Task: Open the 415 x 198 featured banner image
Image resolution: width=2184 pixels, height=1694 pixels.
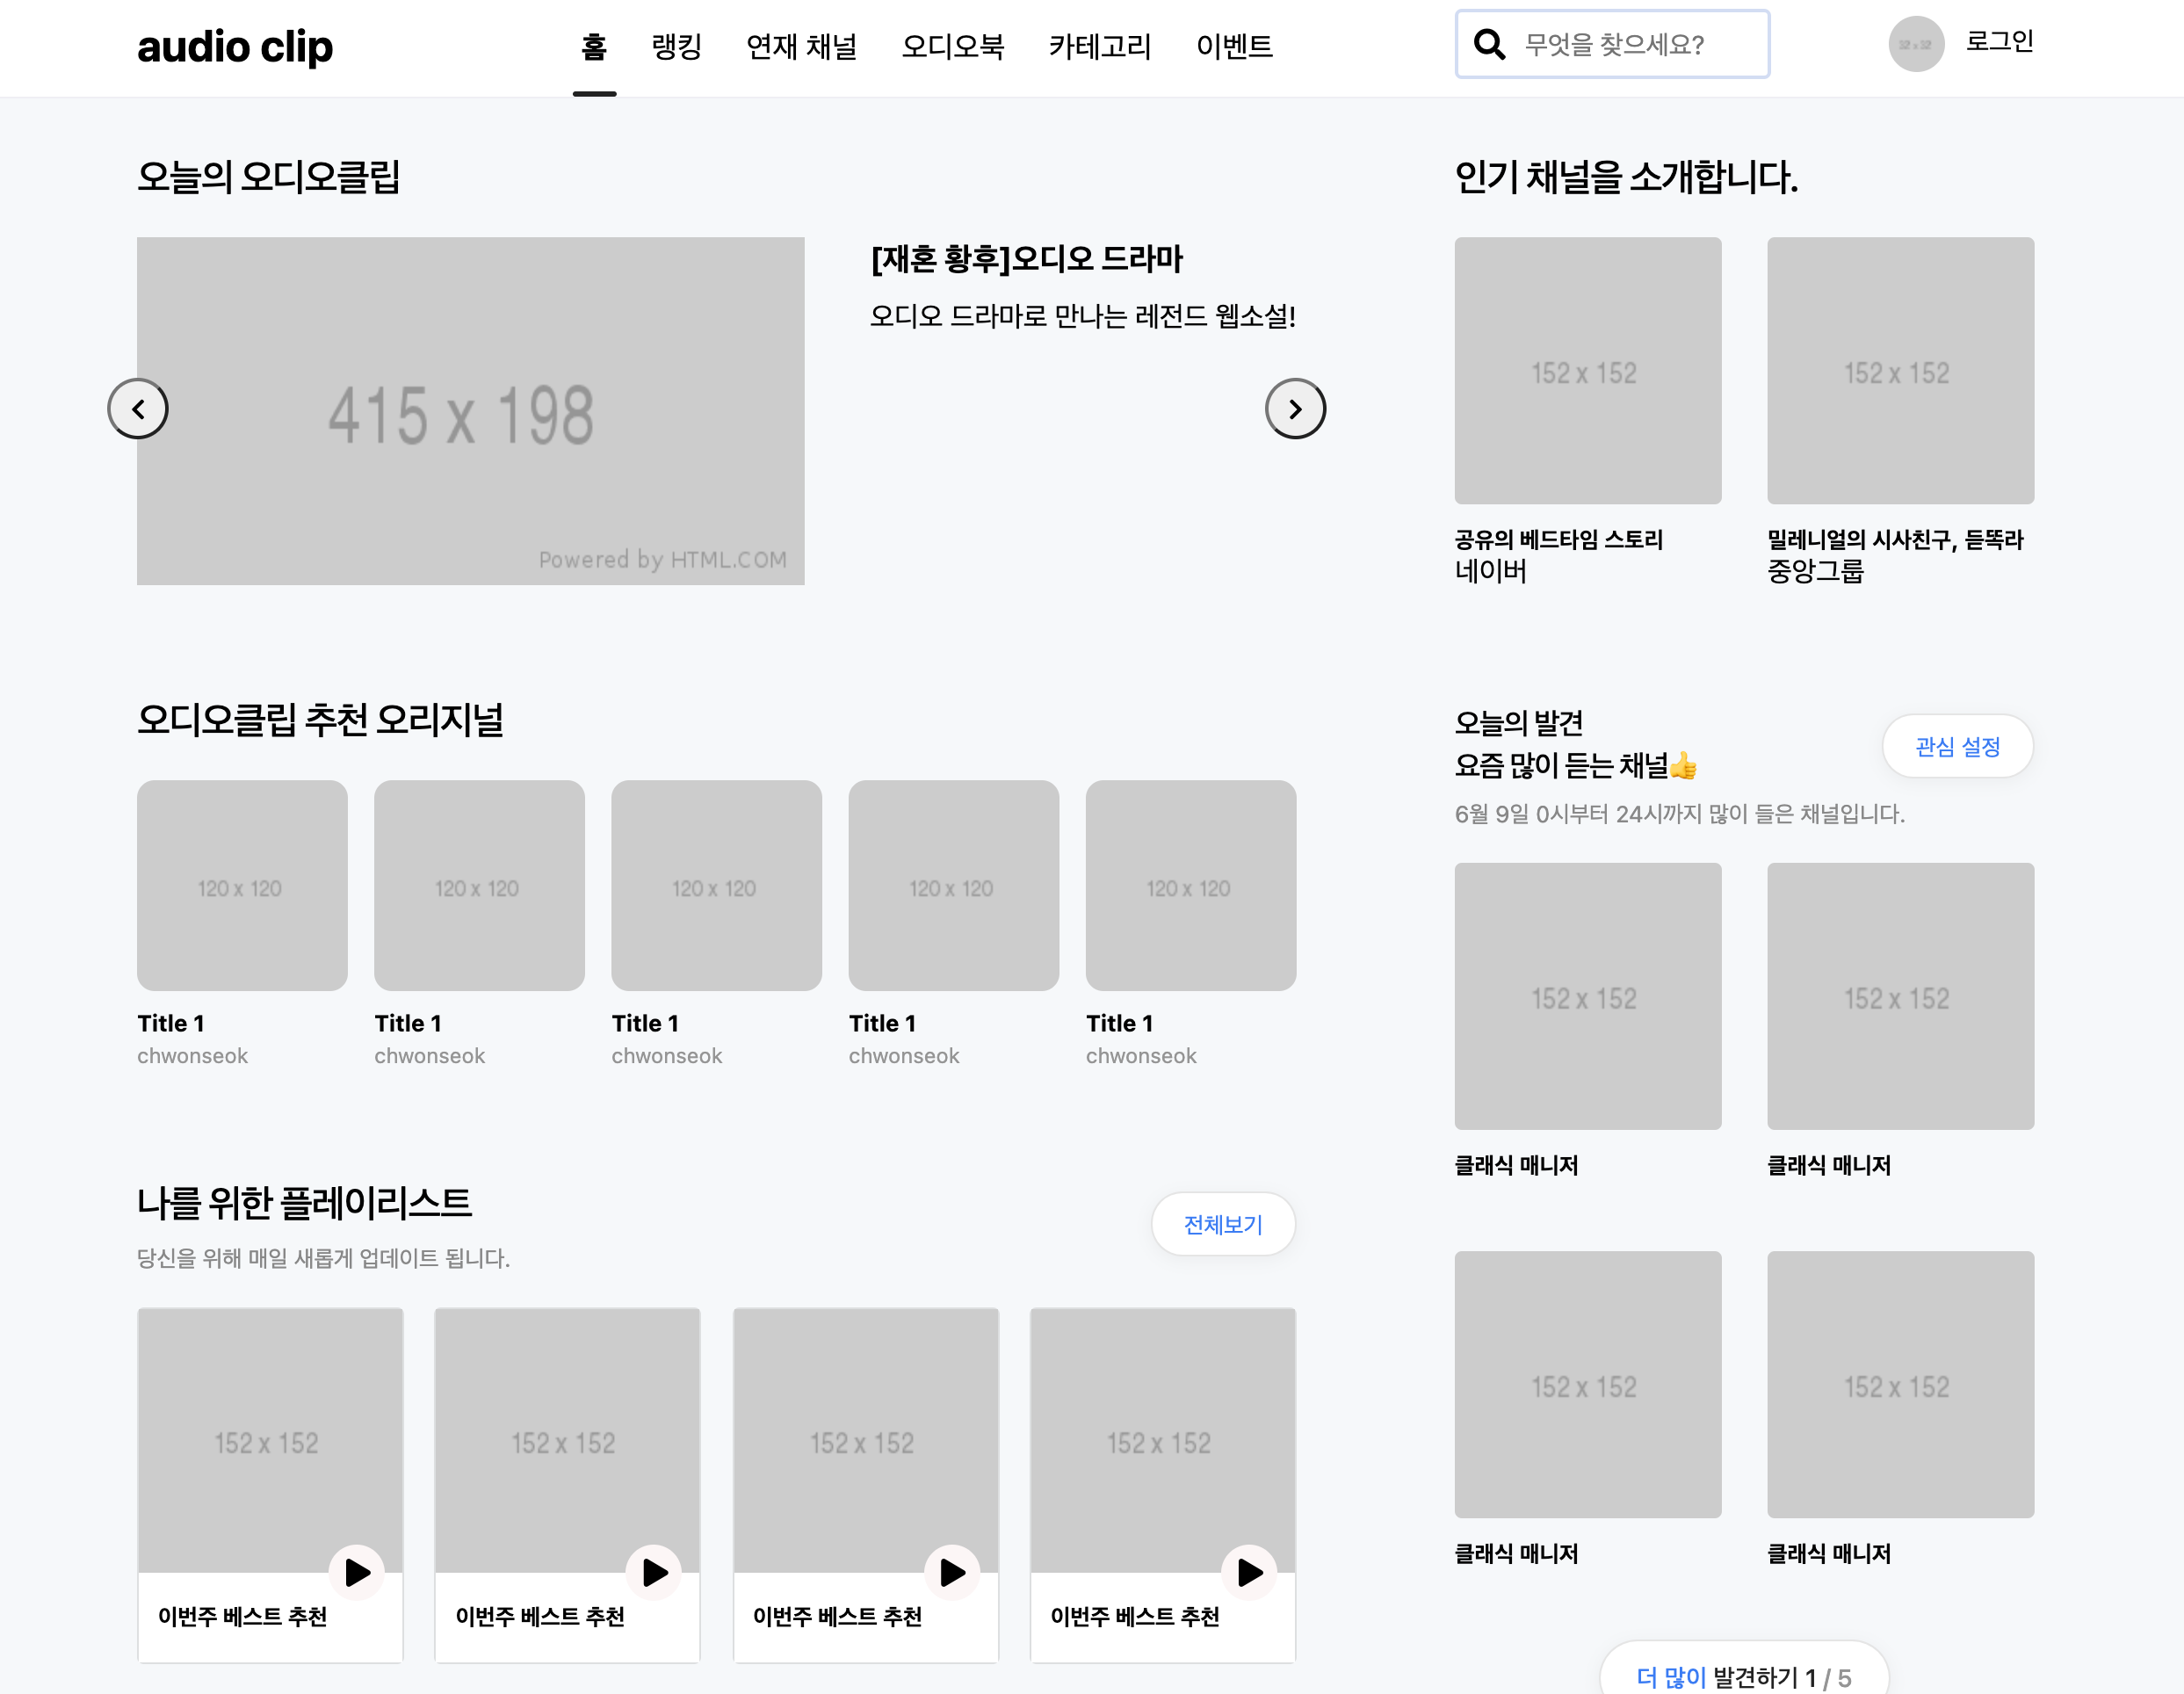Action: pyautogui.click(x=470, y=411)
